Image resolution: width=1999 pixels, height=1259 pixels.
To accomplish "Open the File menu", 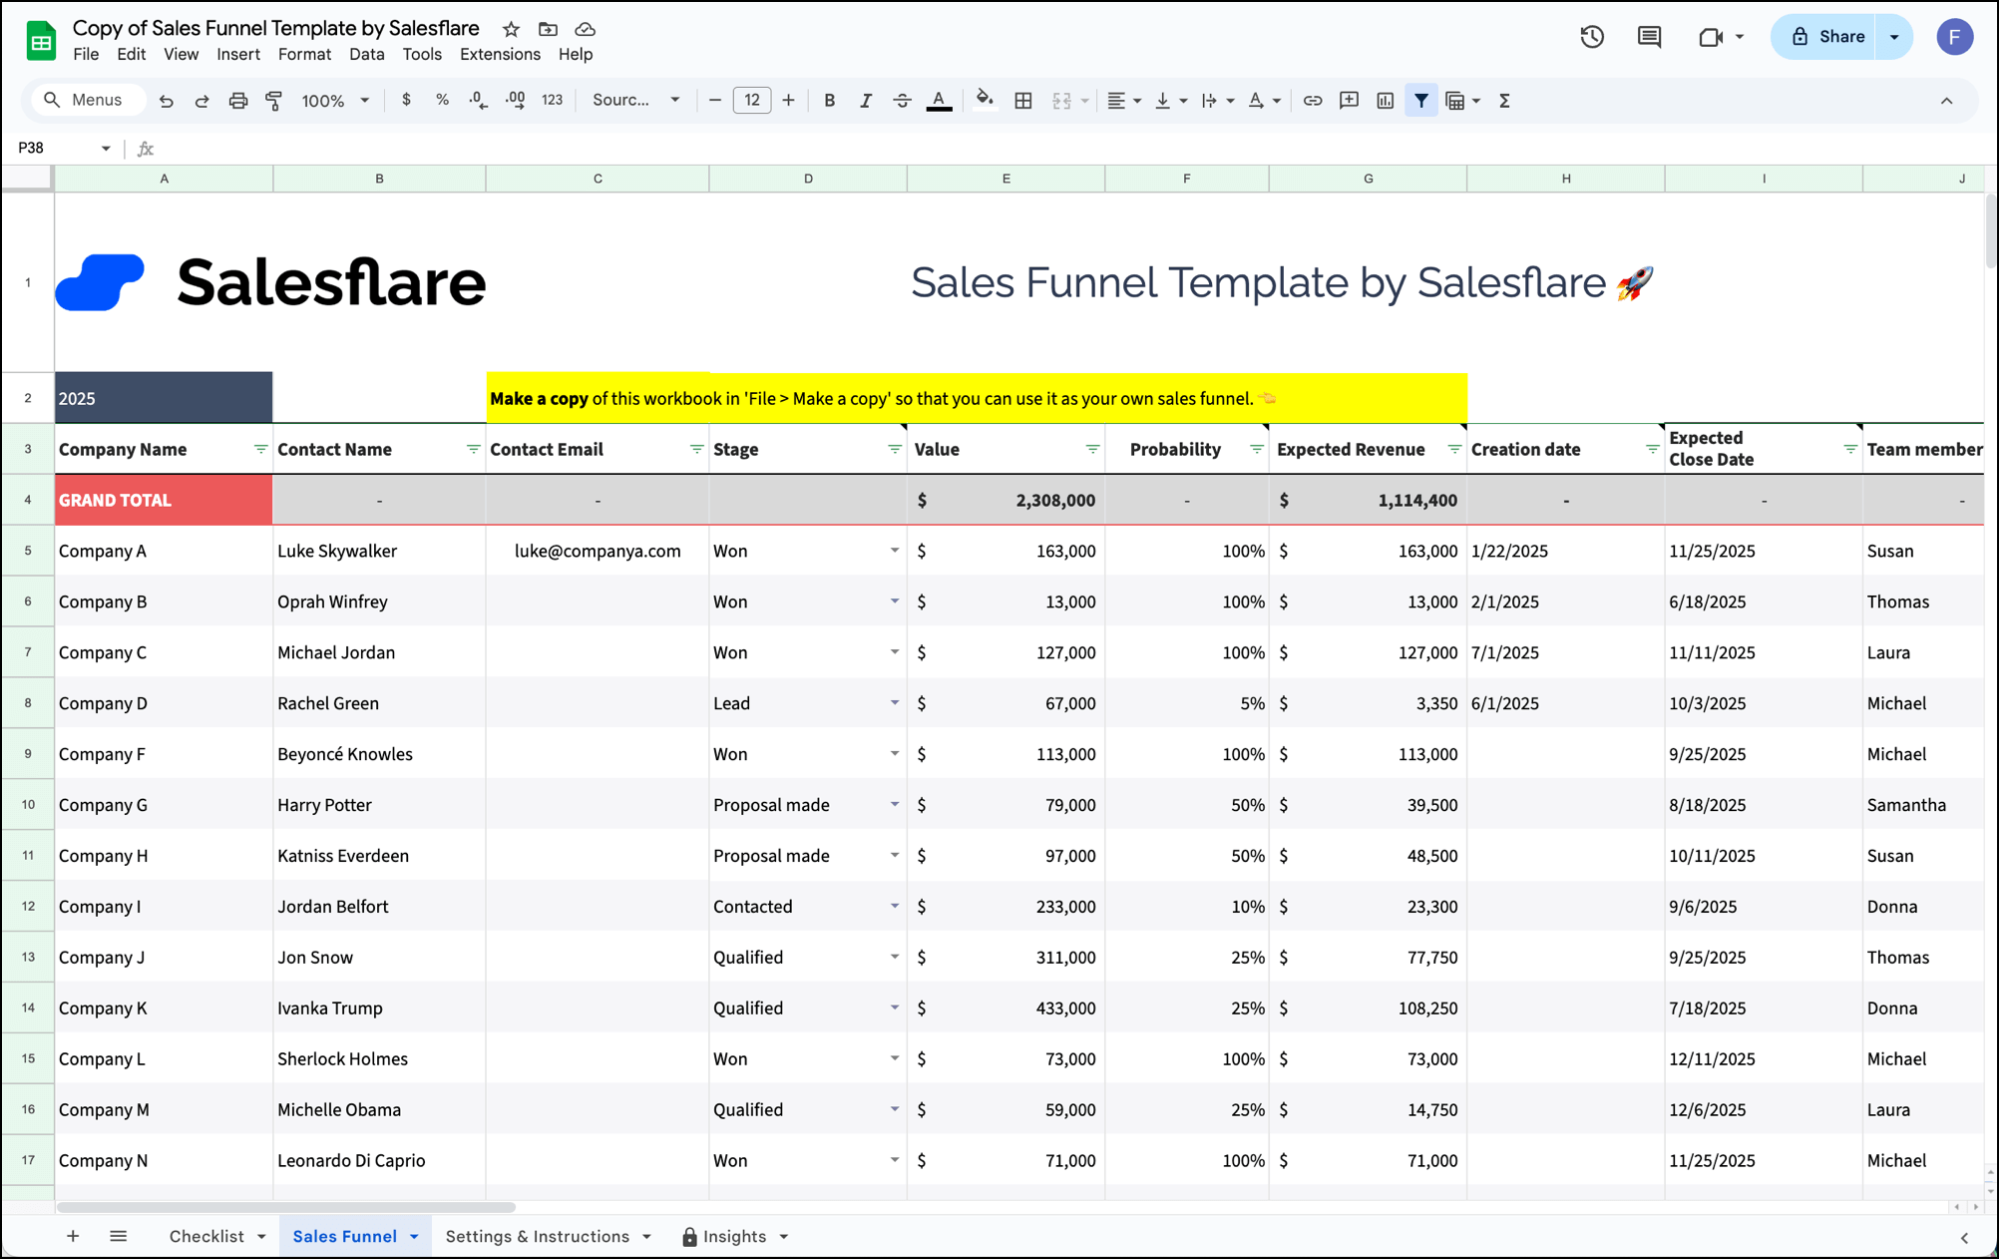I will tap(86, 54).
